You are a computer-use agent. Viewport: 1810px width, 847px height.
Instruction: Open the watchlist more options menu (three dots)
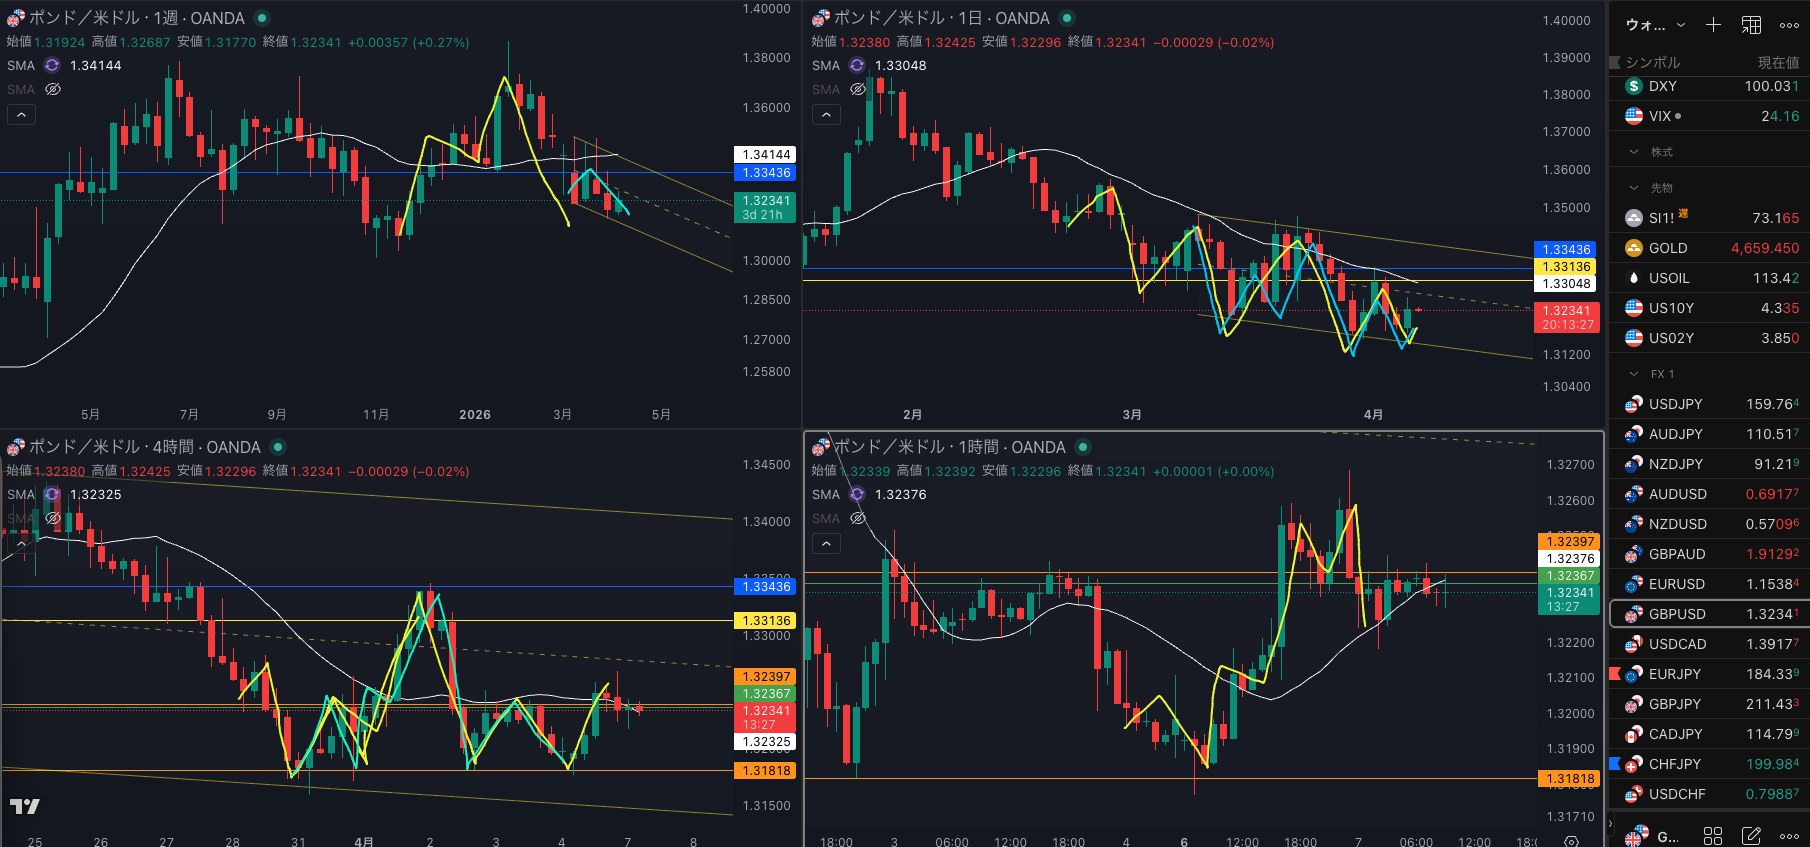pos(1789,25)
